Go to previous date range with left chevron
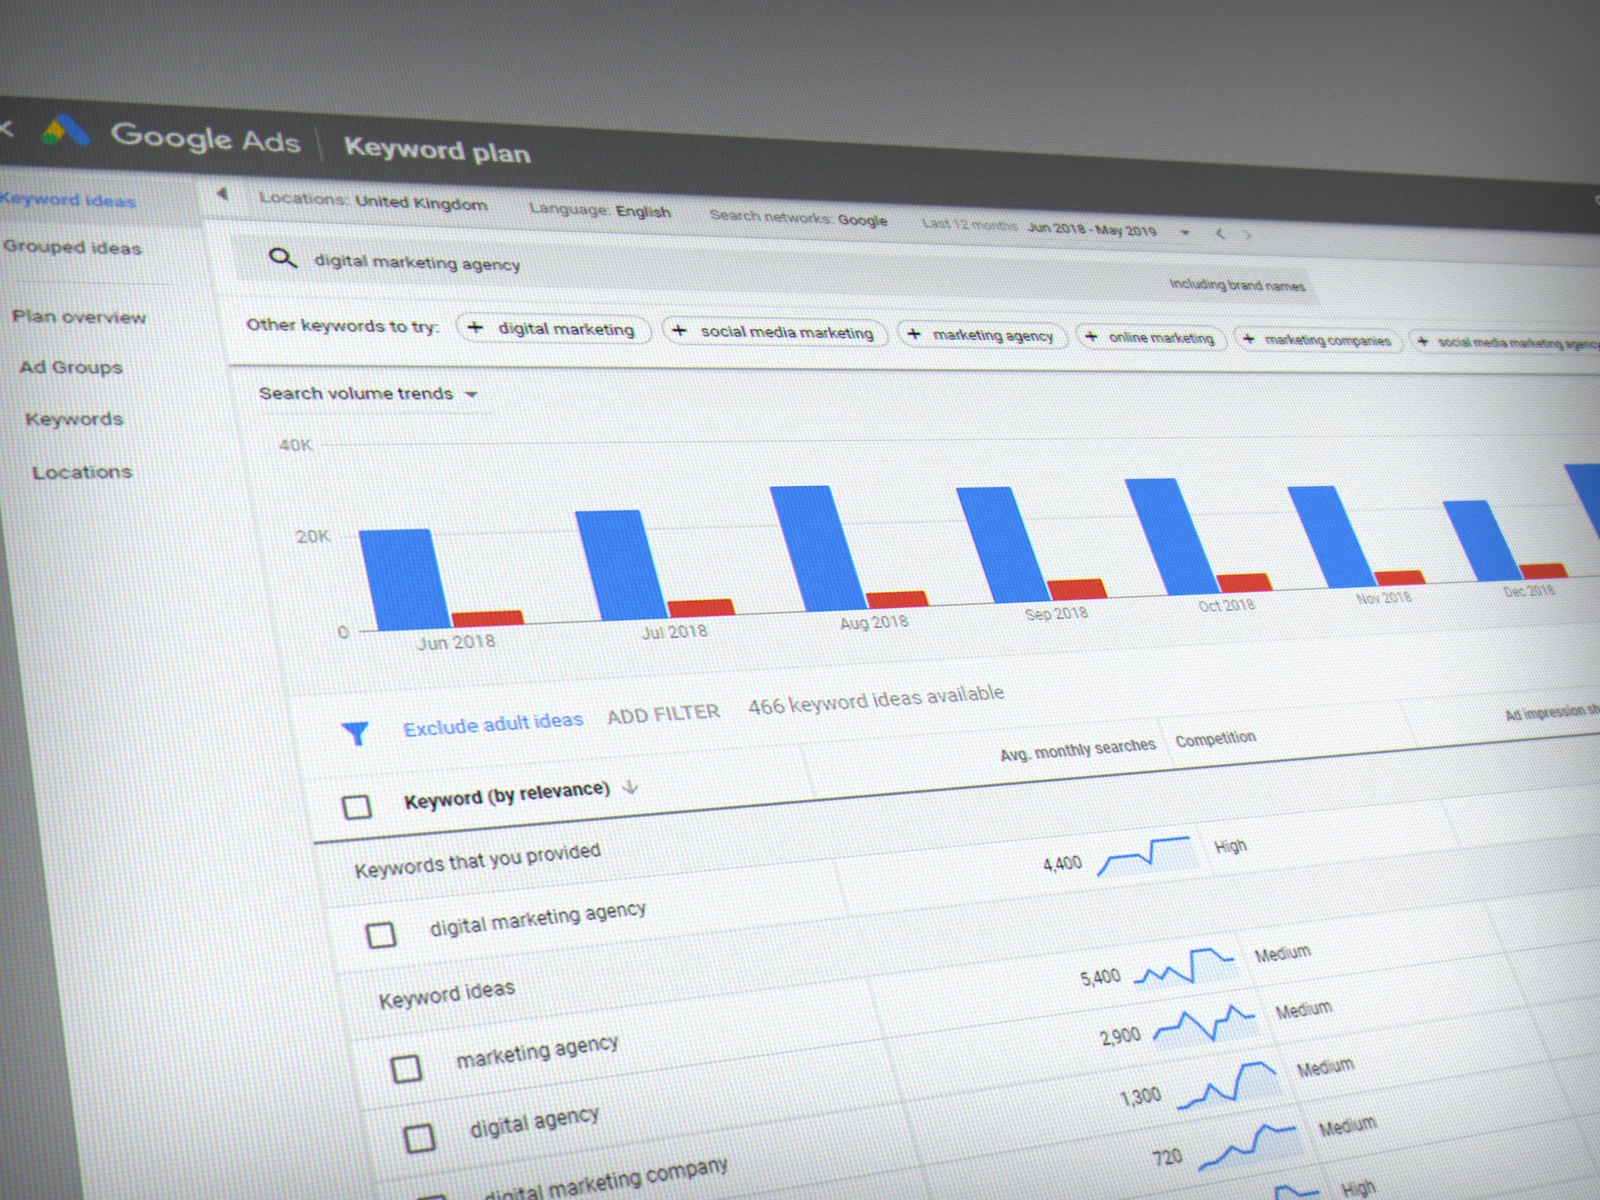The width and height of the screenshot is (1600, 1200). pyautogui.click(x=1220, y=234)
